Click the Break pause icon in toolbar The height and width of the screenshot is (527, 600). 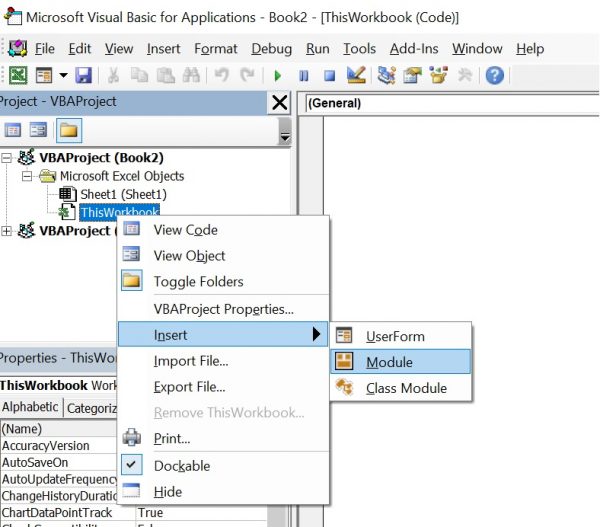(303, 76)
